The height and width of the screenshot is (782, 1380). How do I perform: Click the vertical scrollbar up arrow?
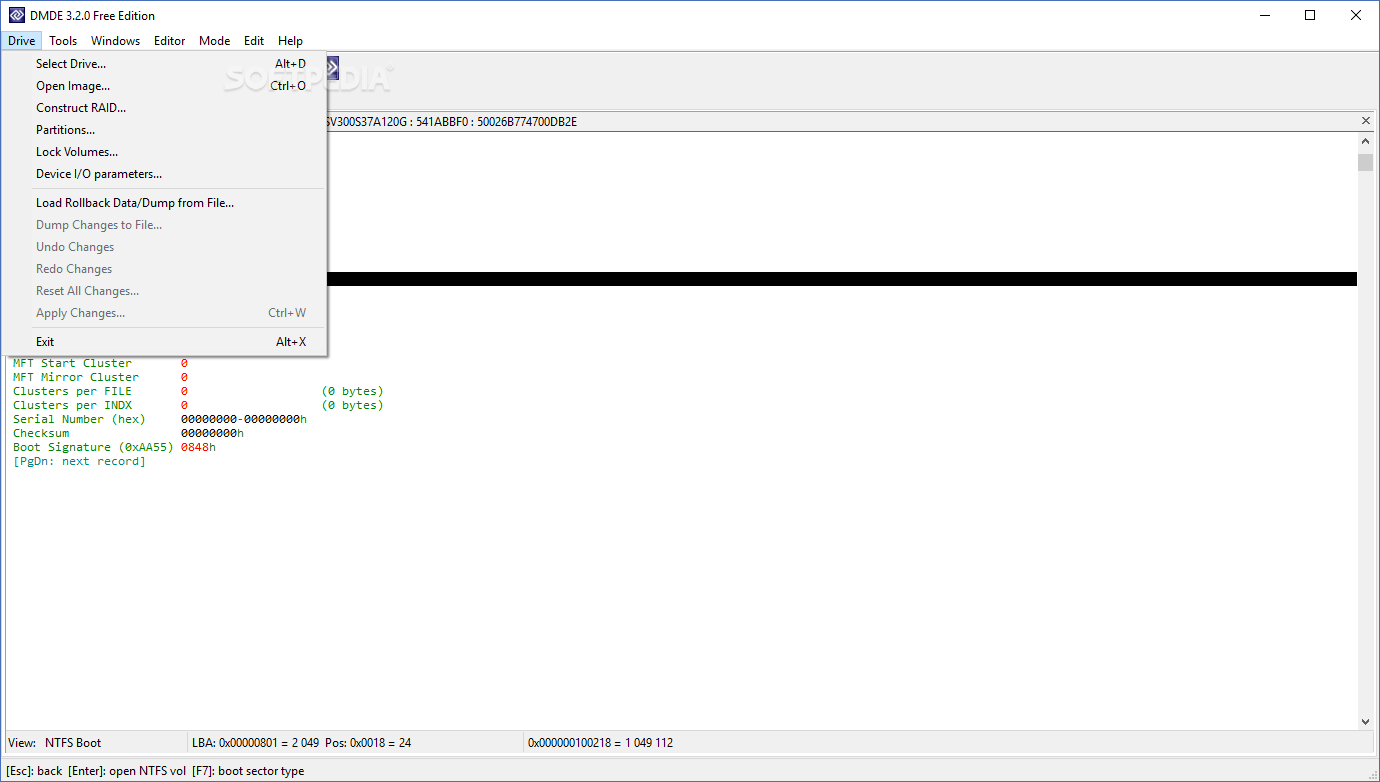[1365, 142]
